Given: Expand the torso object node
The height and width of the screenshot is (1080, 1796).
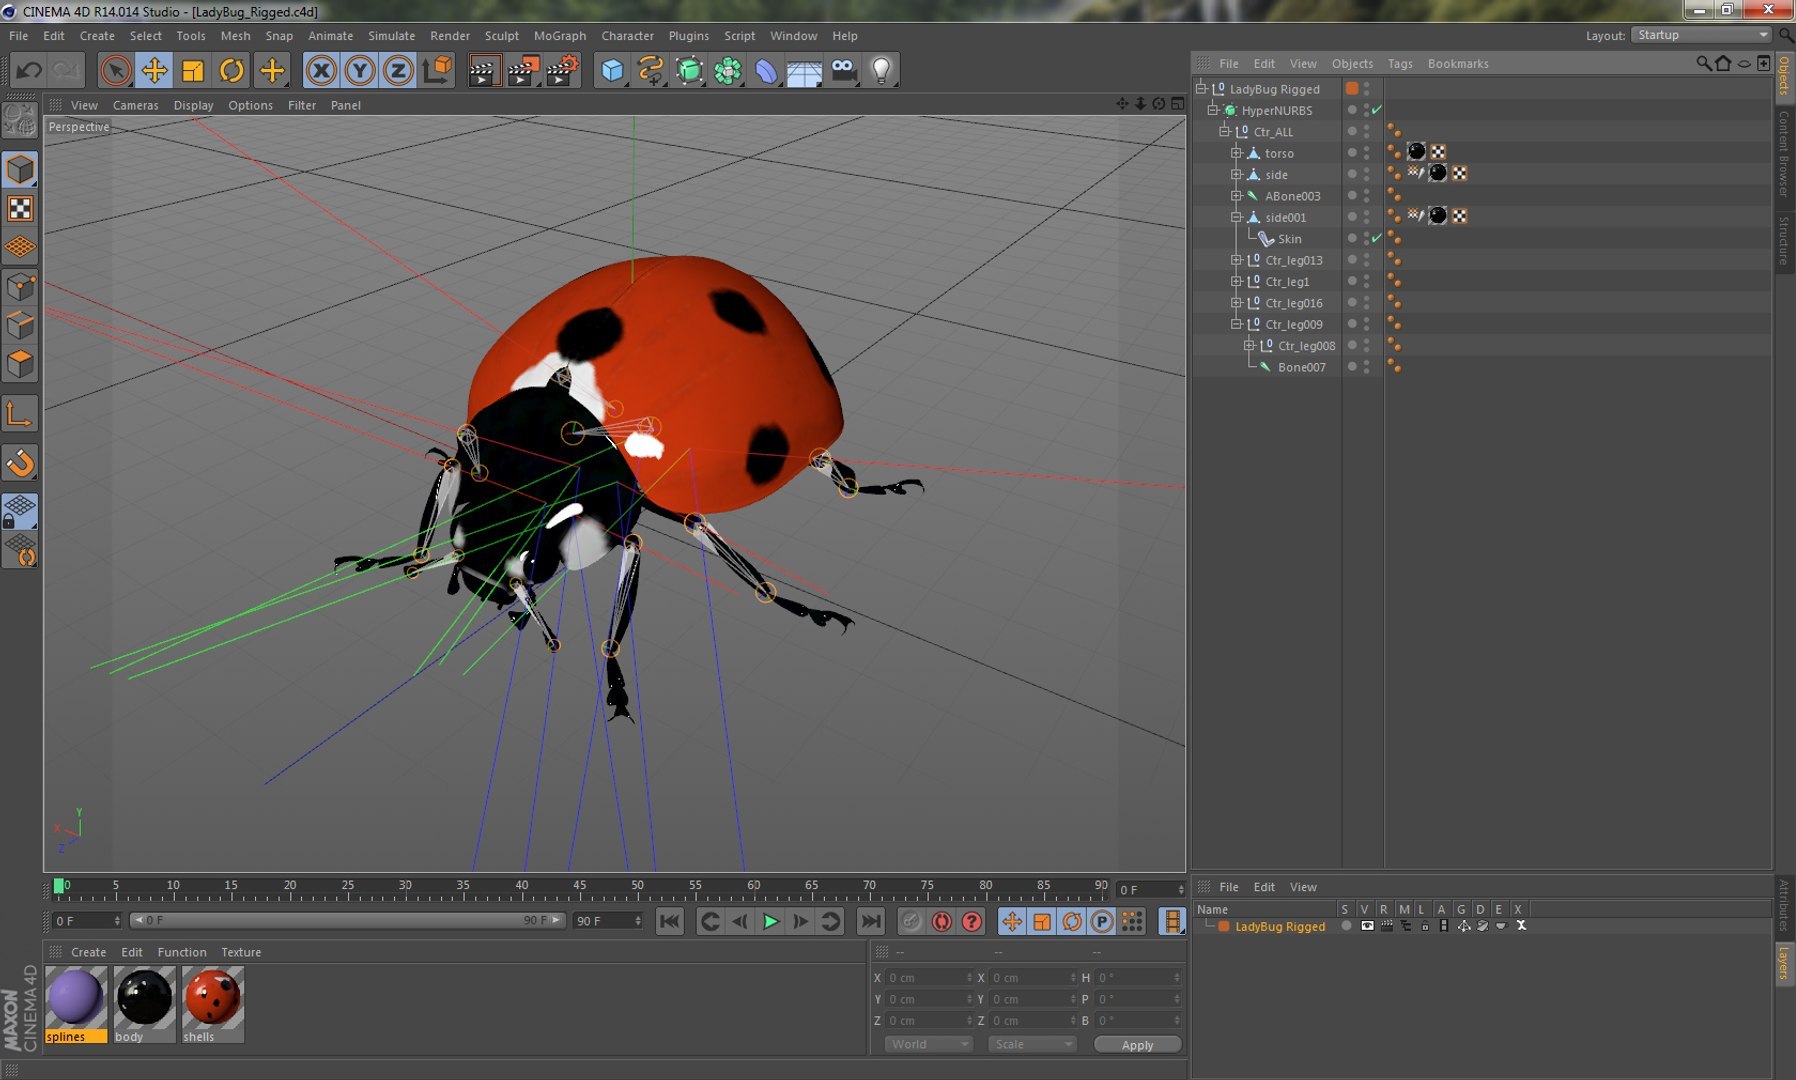Looking at the screenshot, I should [x=1236, y=153].
